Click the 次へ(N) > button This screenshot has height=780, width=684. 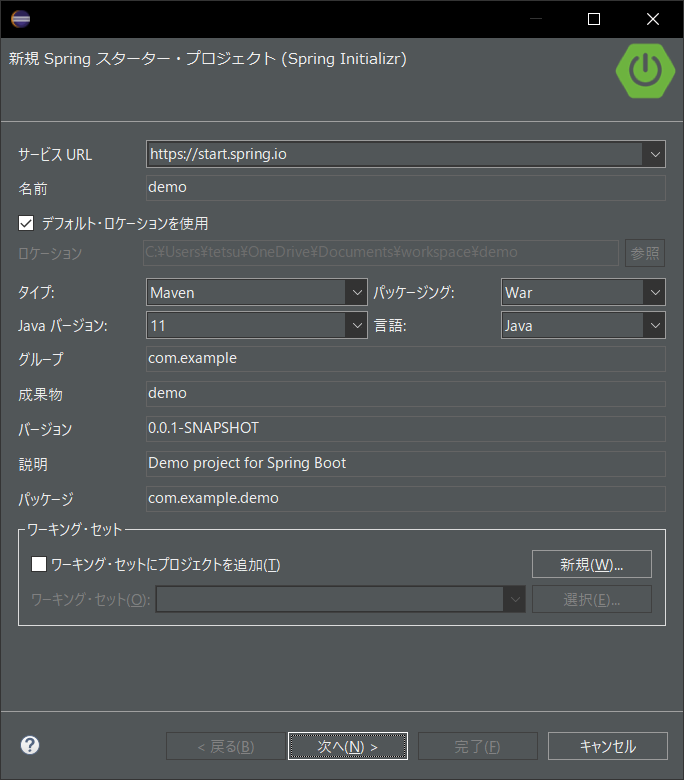(x=348, y=746)
